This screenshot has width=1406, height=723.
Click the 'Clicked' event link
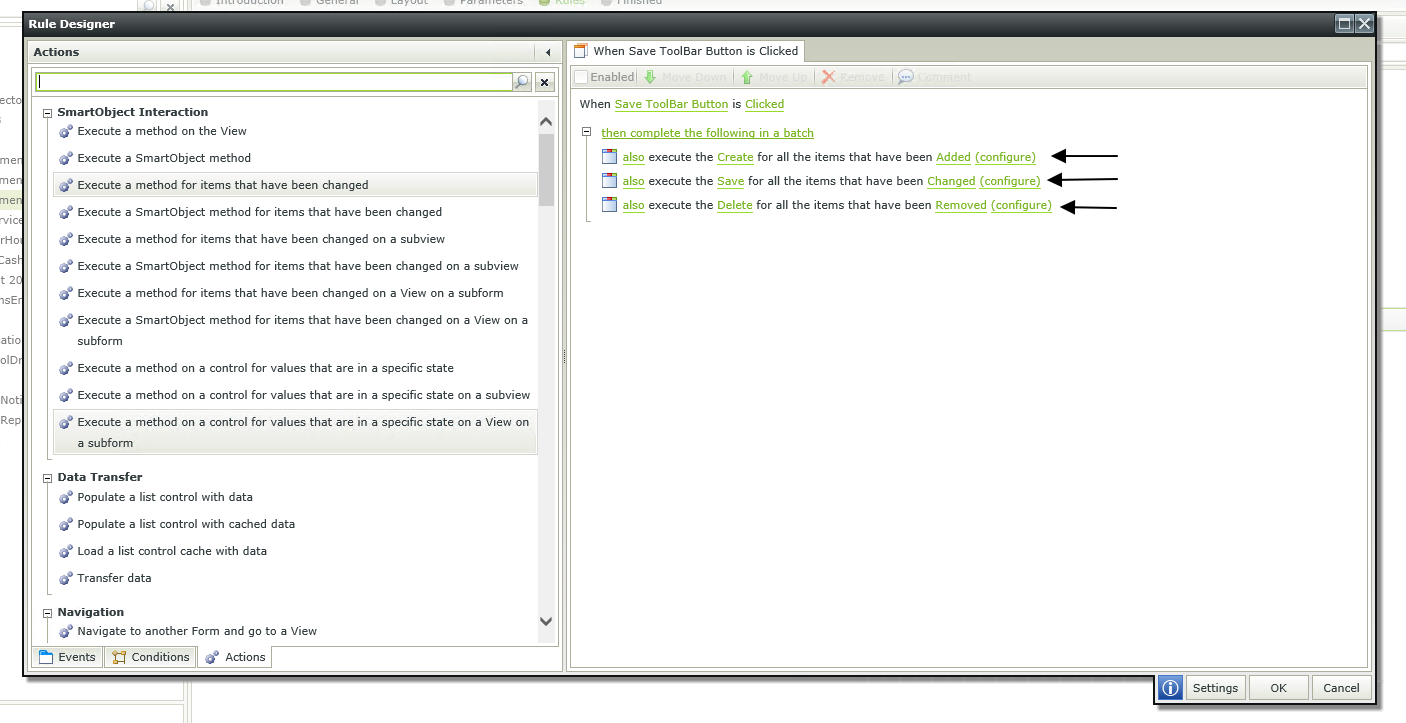(764, 104)
